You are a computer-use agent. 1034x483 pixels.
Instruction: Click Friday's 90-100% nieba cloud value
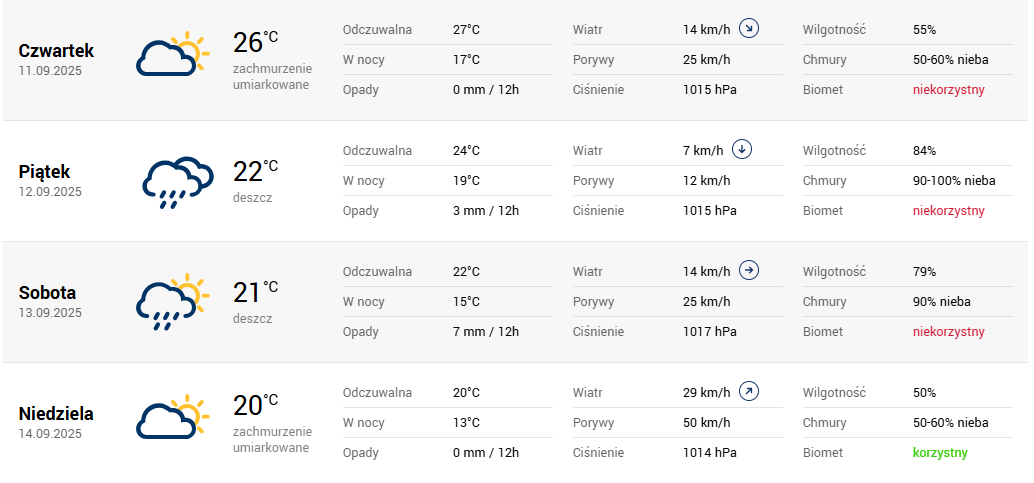point(954,181)
